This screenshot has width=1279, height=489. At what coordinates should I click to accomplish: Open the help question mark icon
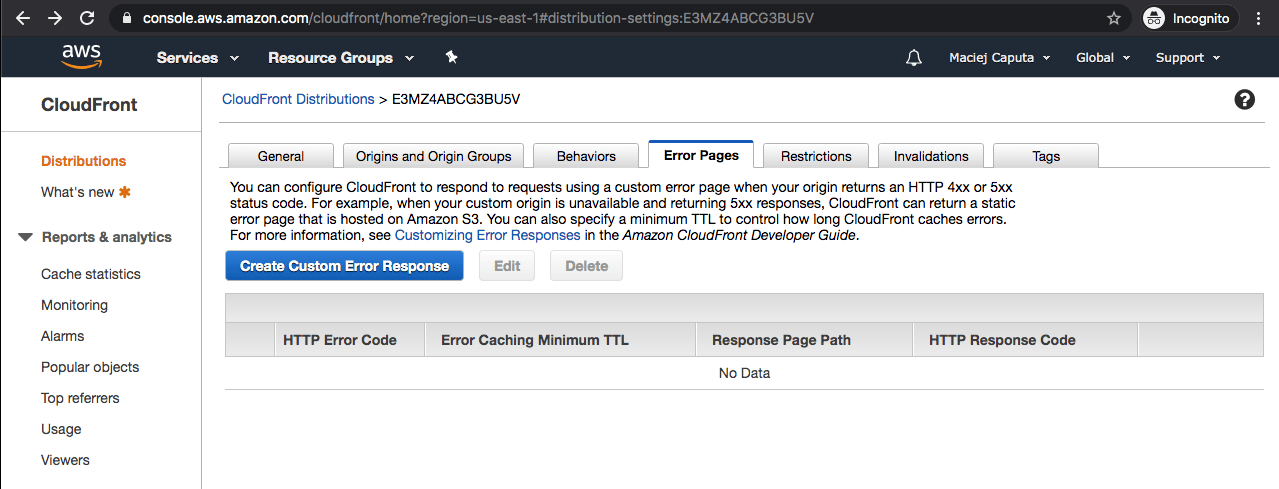coord(1245,100)
